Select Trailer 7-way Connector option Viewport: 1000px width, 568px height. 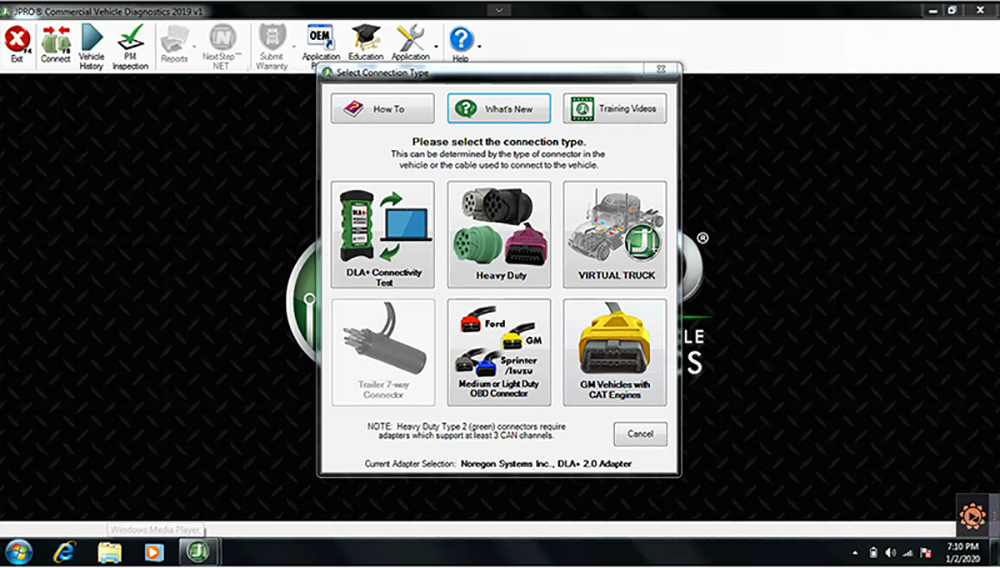click(383, 353)
